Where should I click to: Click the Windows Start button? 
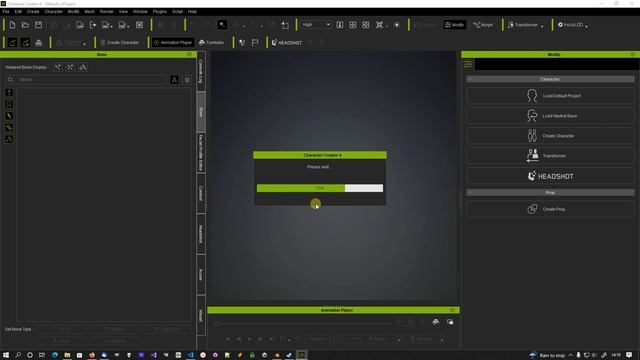(6, 355)
